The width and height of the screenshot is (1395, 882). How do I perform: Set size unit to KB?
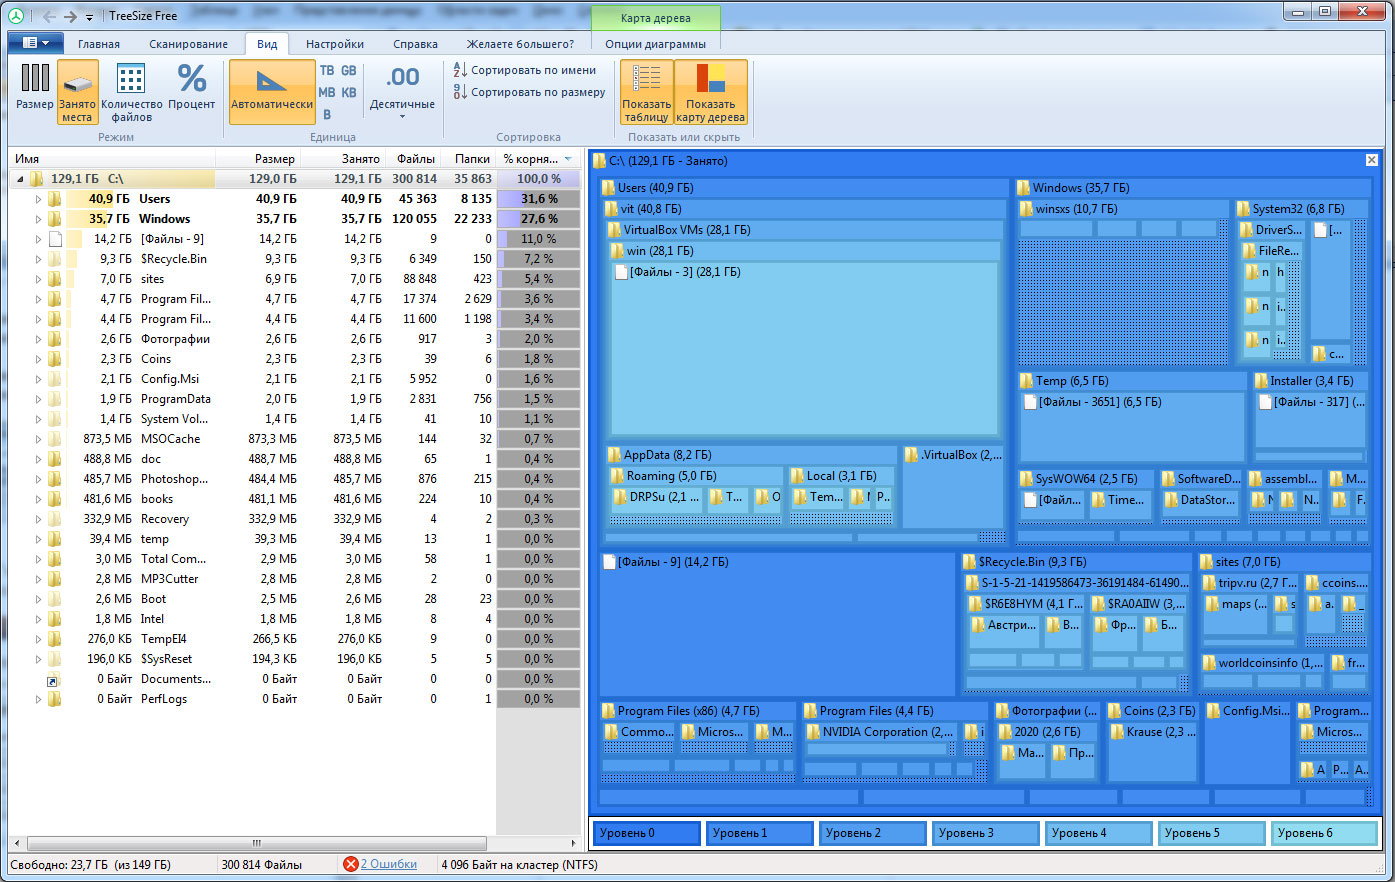coord(349,93)
